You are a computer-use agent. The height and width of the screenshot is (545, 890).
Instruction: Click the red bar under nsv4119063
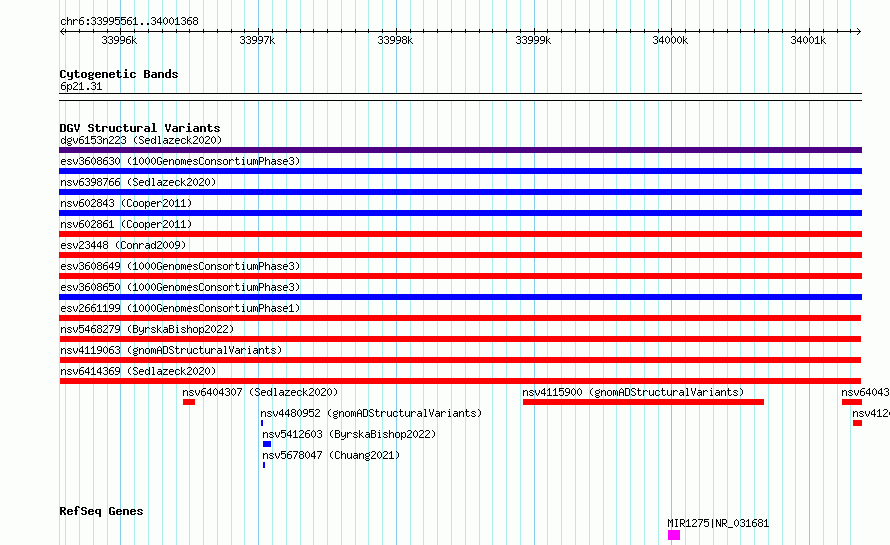(460, 360)
